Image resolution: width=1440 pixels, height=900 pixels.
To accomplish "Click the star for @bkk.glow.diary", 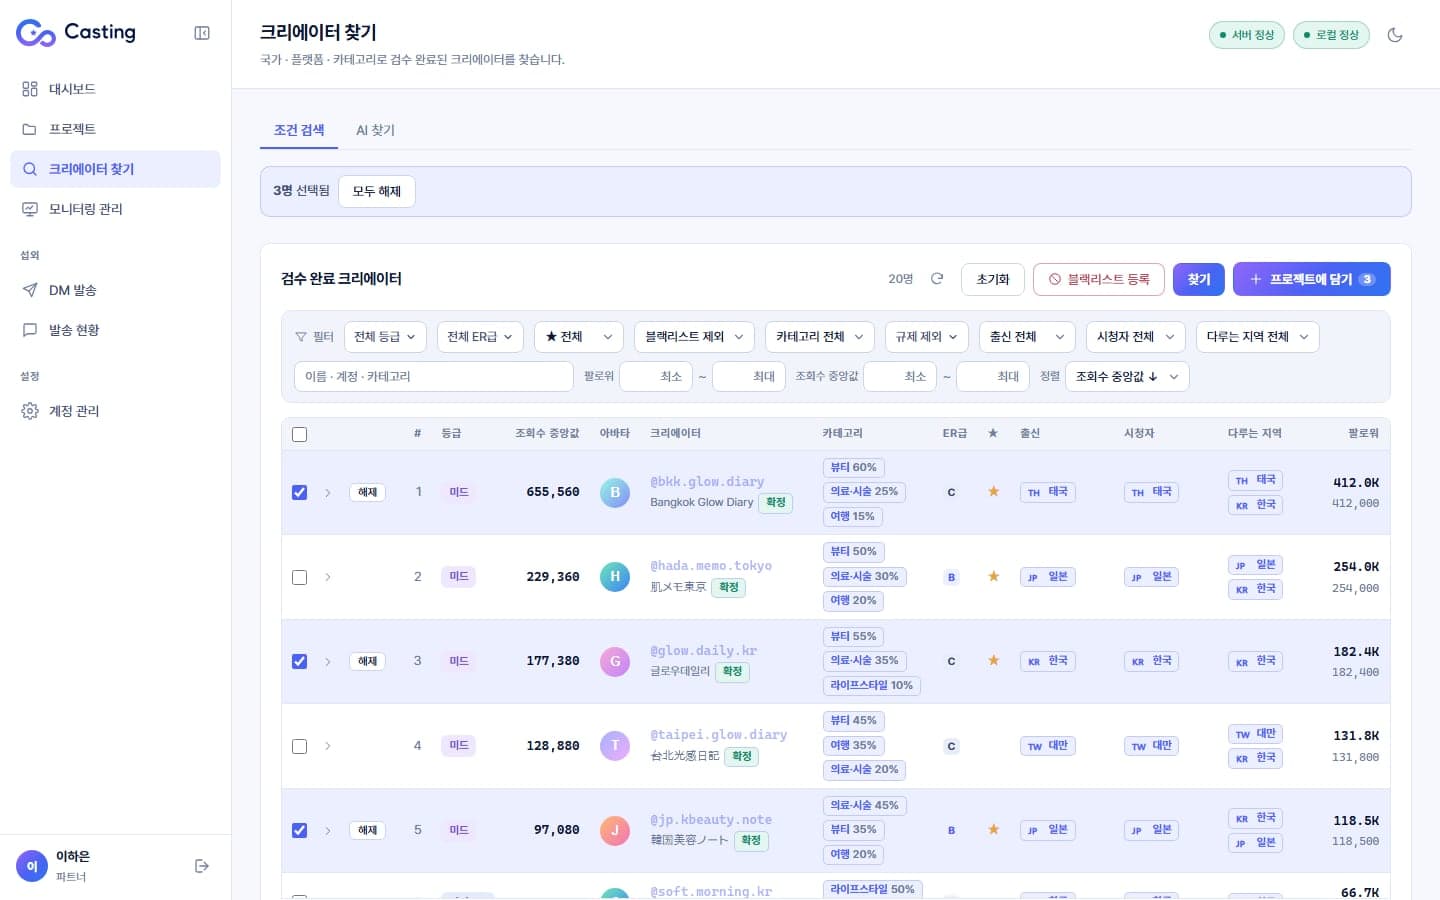I will [993, 492].
